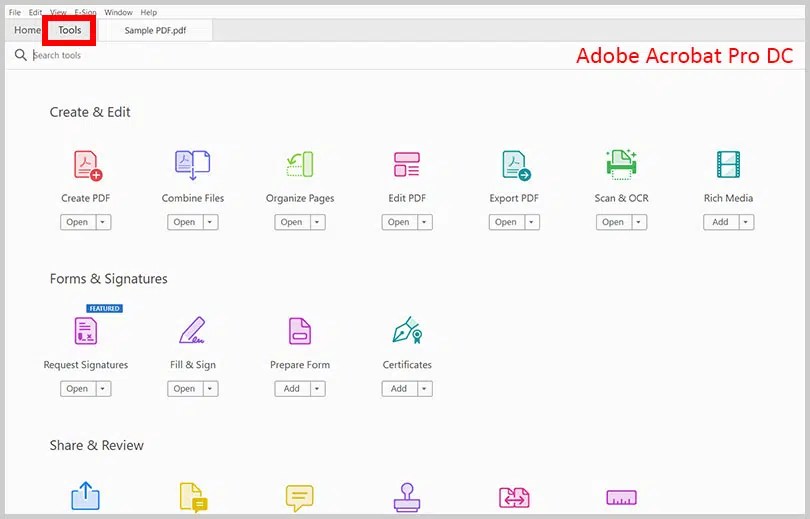Click Open under Request Signatures
Screen dimensions: 810x519
[77, 388]
